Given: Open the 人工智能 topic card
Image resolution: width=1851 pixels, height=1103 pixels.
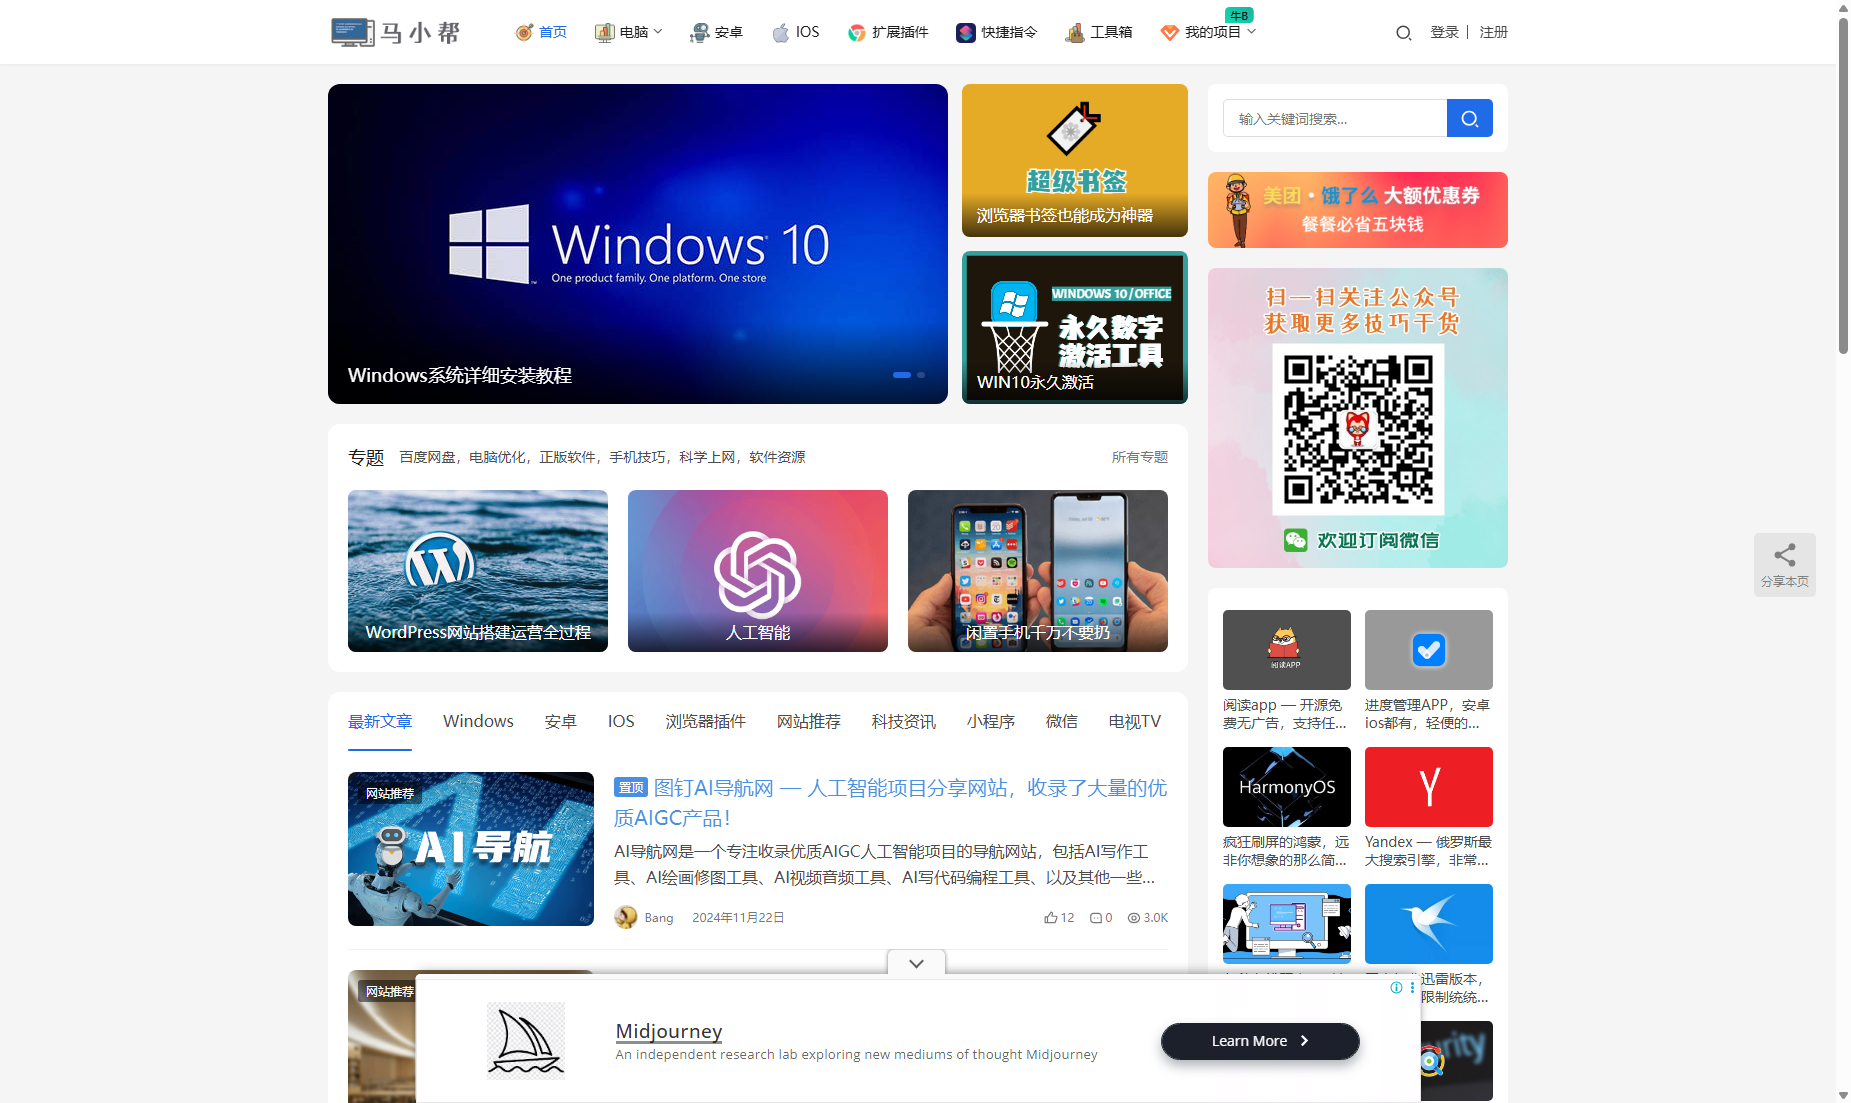Looking at the screenshot, I should [x=758, y=571].
